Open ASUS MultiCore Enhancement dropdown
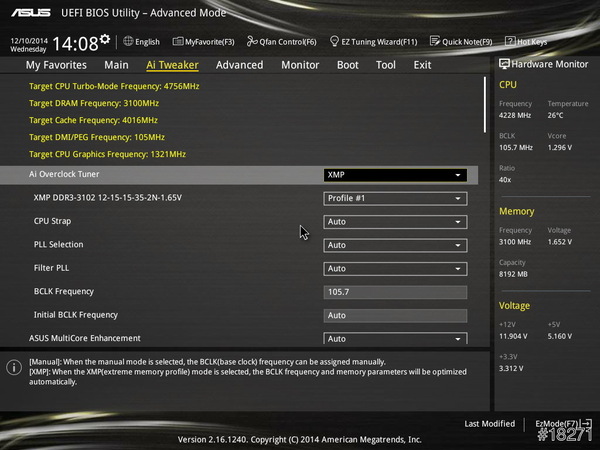600x450 pixels. point(395,339)
